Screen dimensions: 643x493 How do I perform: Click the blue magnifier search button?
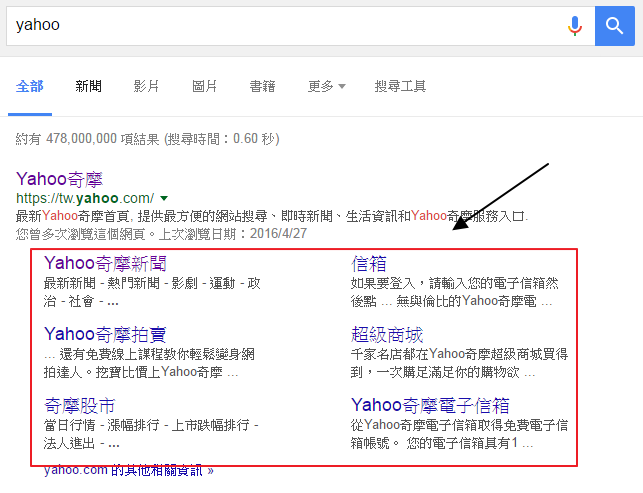(614, 26)
